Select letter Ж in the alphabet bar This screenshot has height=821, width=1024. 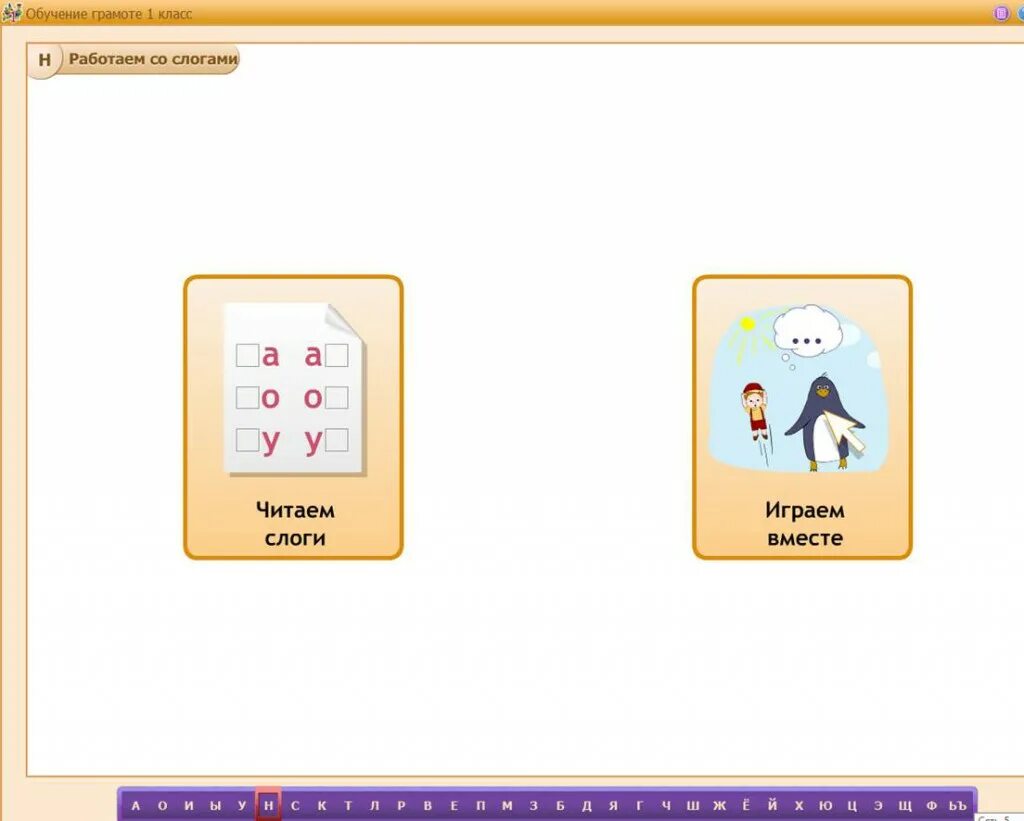point(720,805)
